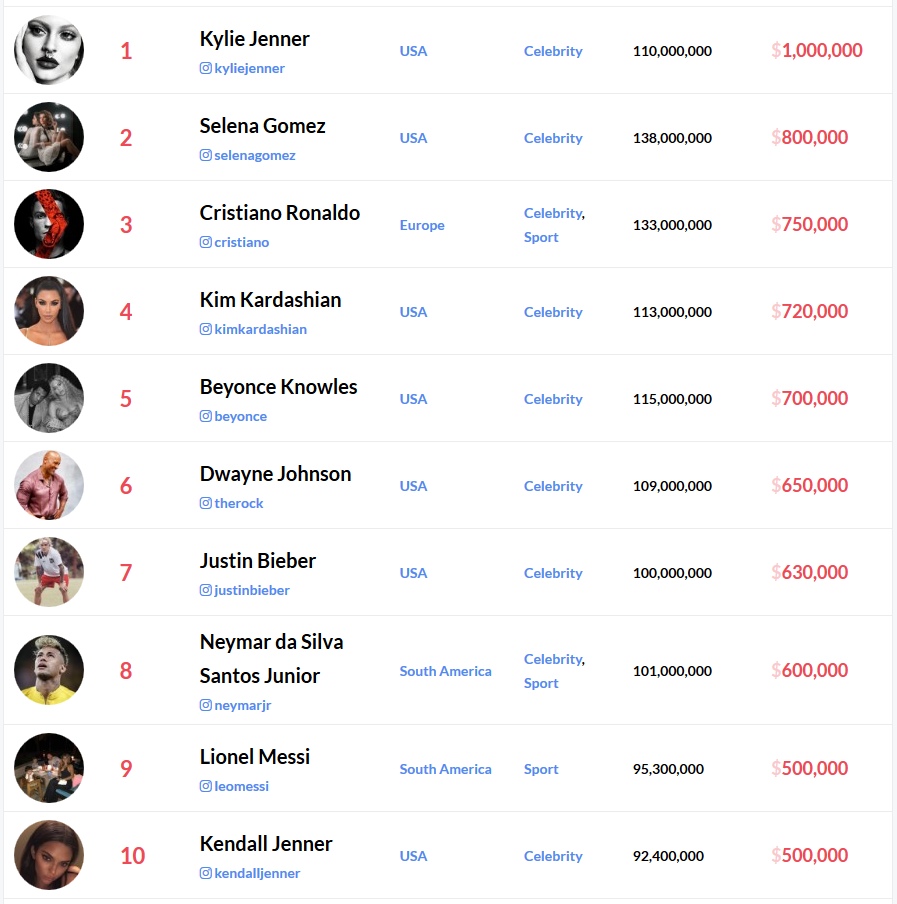Click Instagram icon next to cristiano
The height and width of the screenshot is (904, 897).
(205, 242)
